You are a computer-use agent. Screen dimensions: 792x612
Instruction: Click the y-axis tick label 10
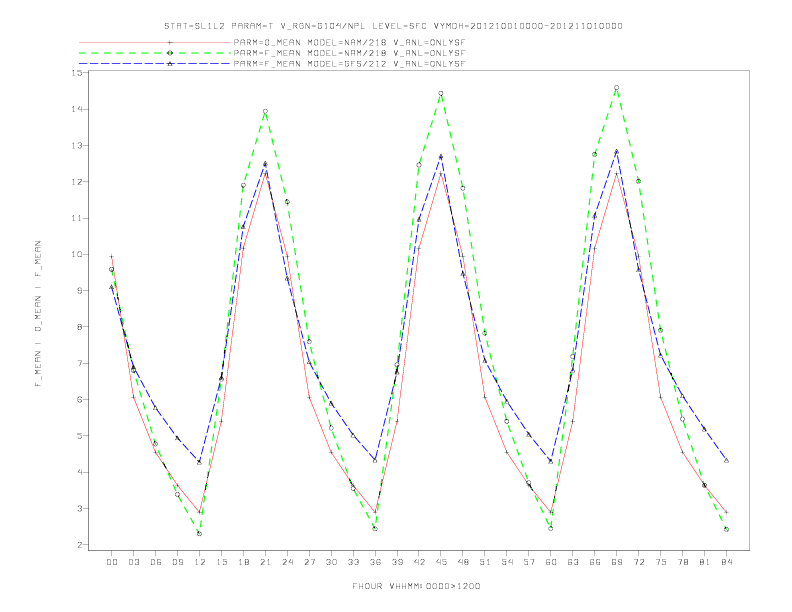pyautogui.click(x=77, y=254)
